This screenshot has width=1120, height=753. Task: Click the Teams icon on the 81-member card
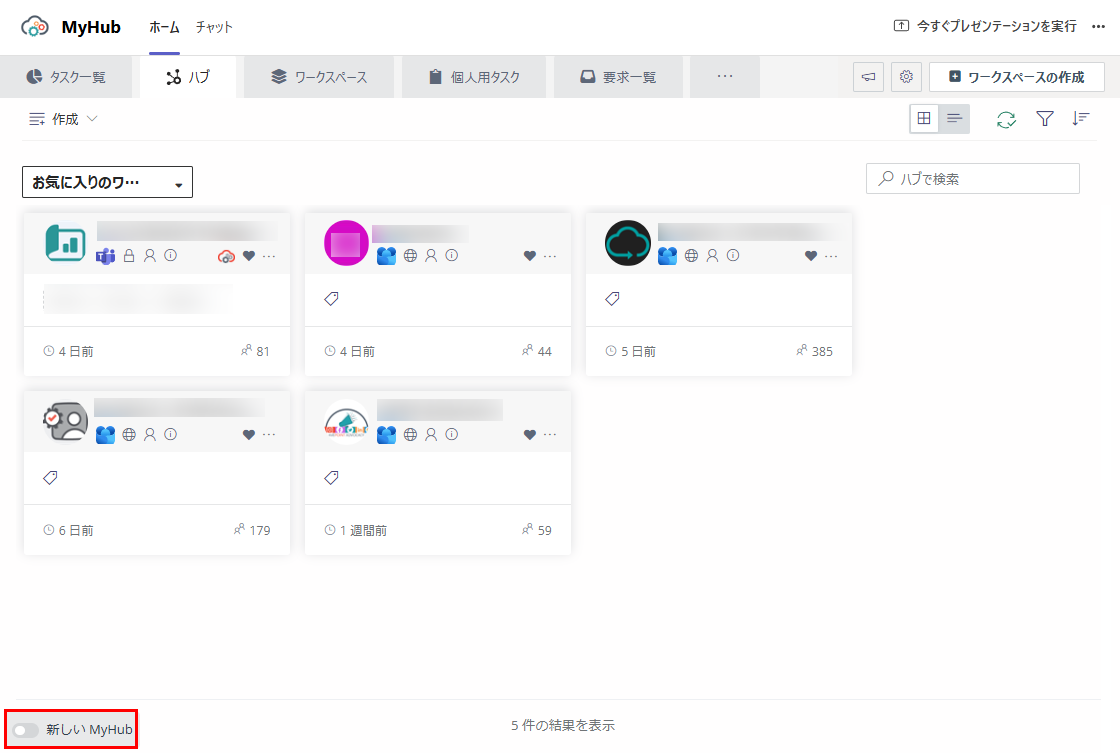[106, 256]
